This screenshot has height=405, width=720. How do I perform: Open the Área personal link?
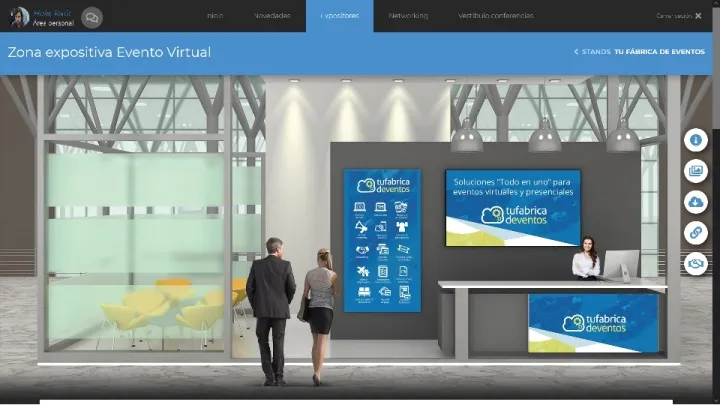(x=53, y=23)
